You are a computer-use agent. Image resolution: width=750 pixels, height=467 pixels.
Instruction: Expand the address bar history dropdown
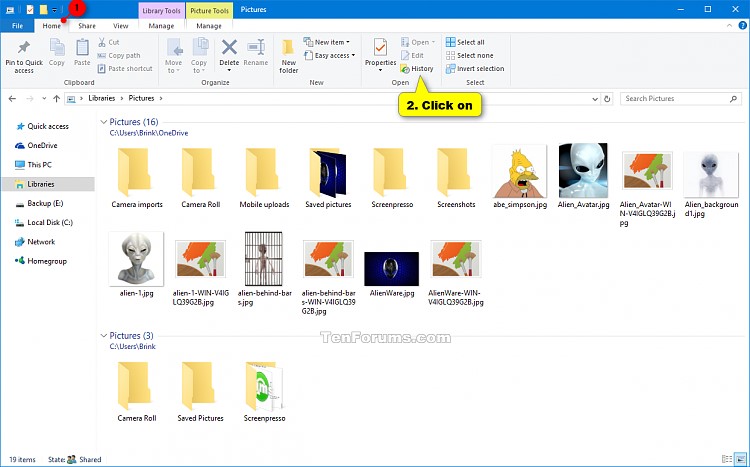595,99
